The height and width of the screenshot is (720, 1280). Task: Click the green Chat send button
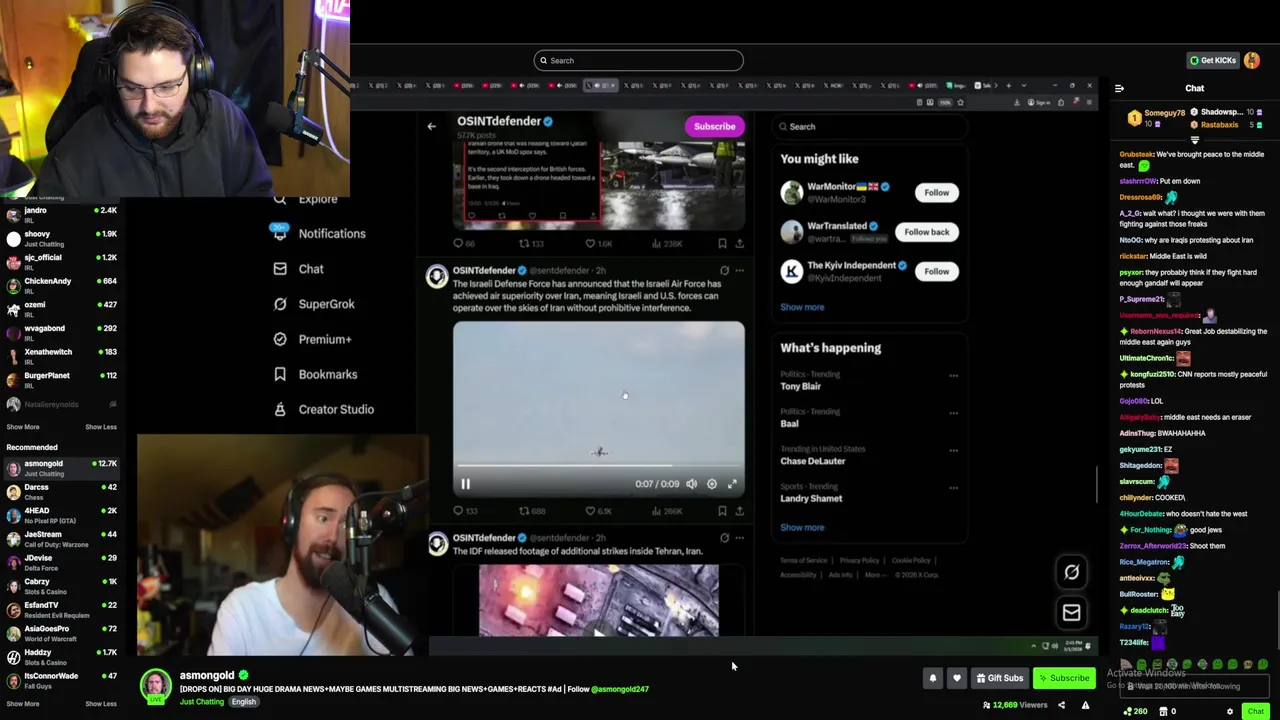(x=1255, y=711)
